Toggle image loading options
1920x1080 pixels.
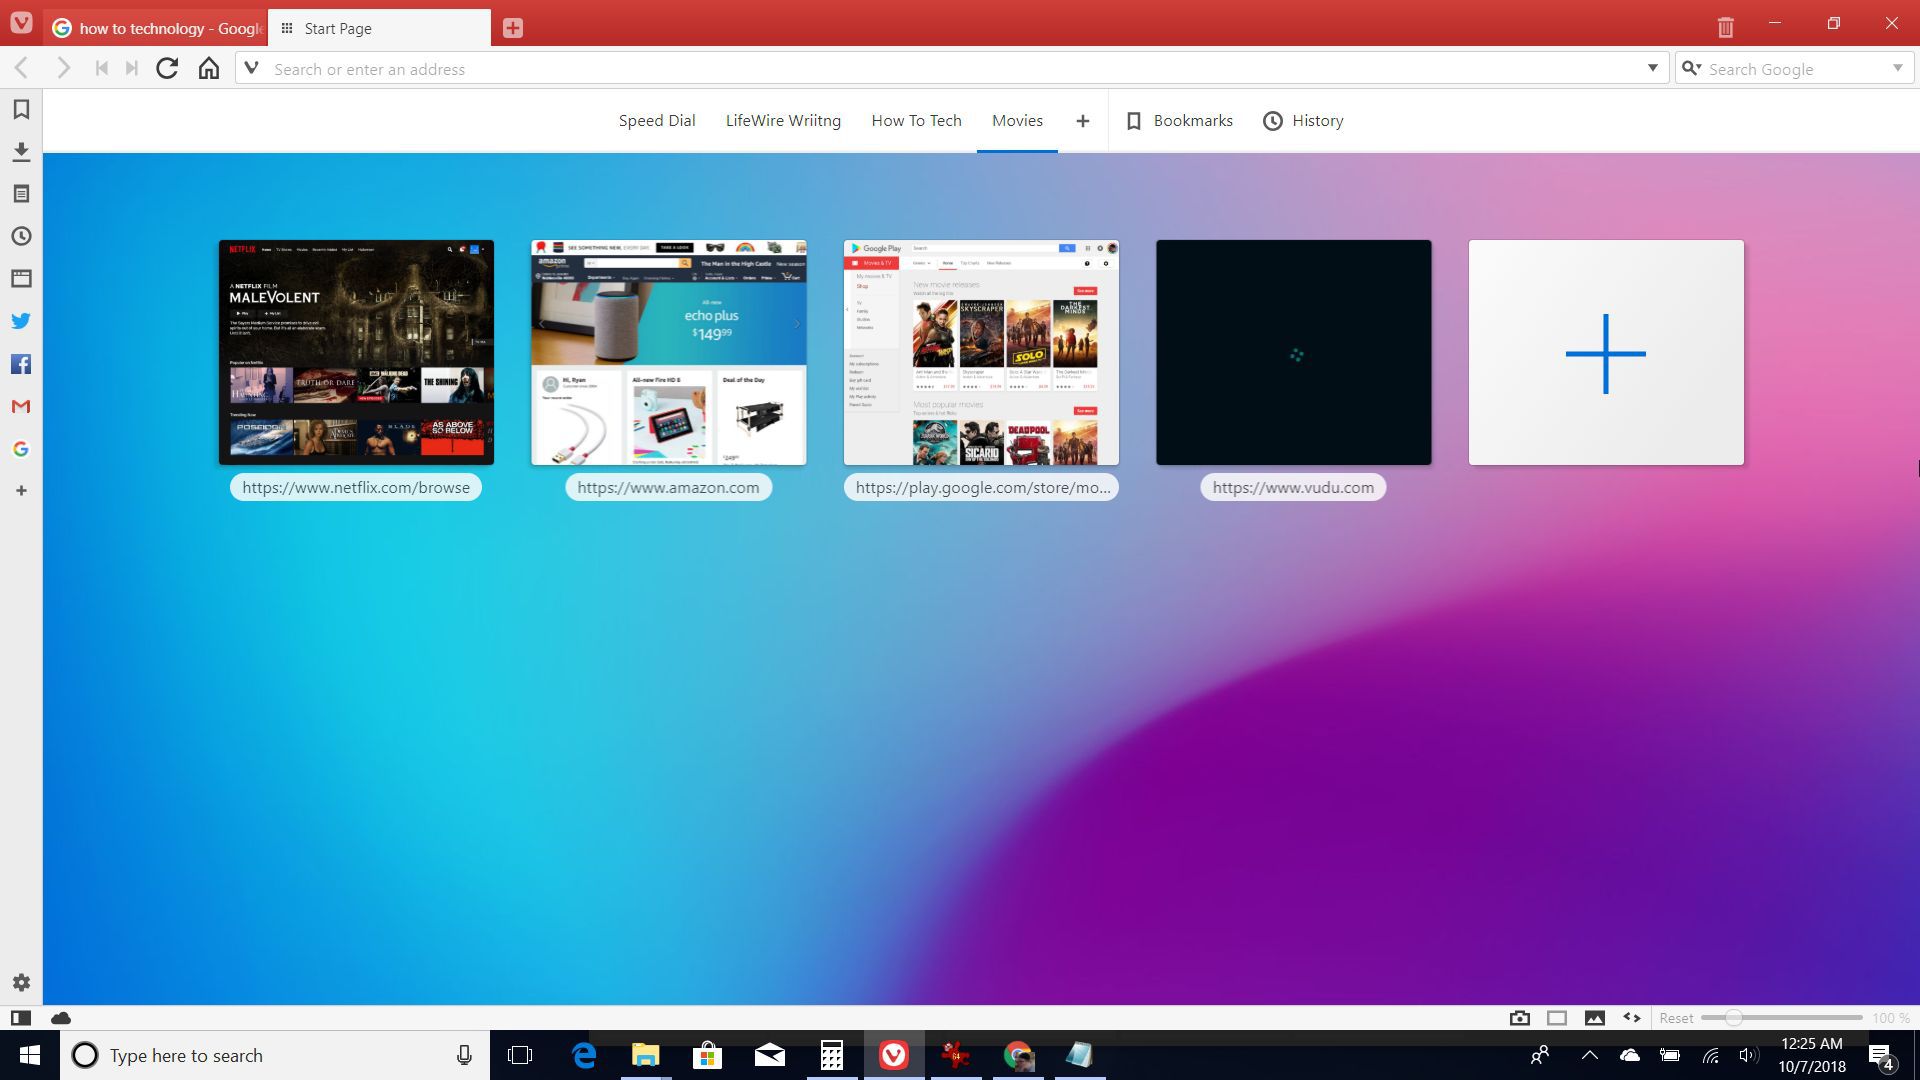pos(1595,1018)
